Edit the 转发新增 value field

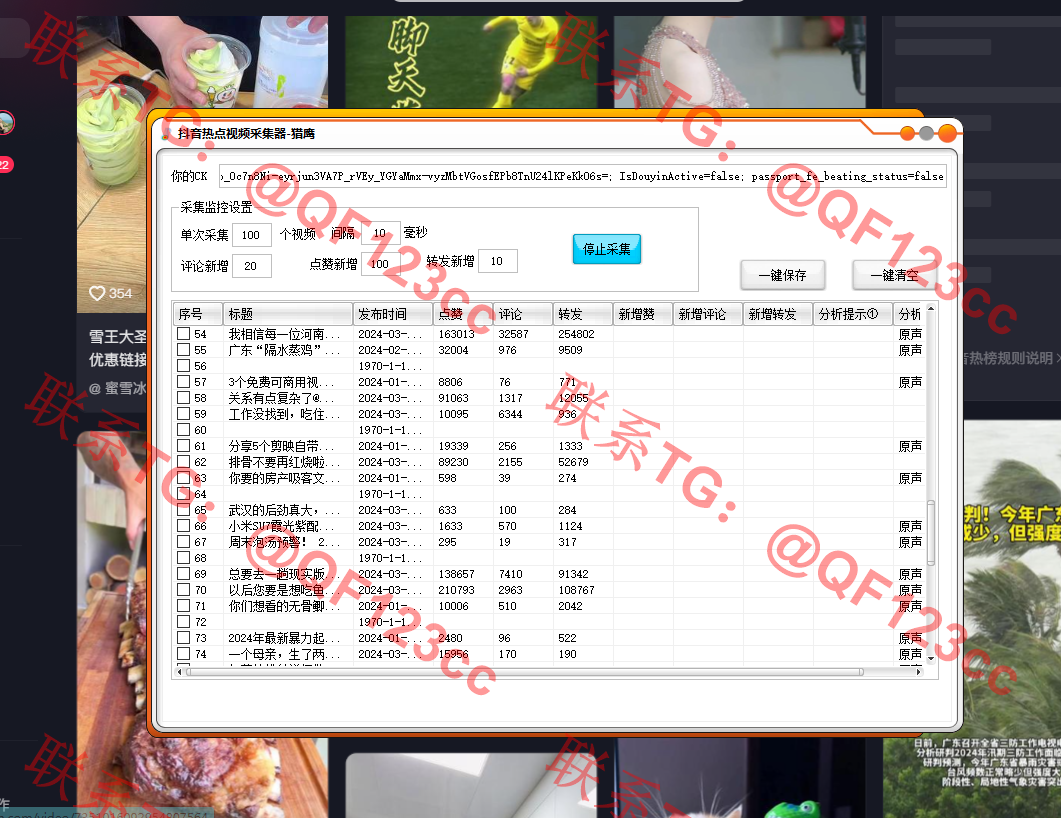click(x=497, y=261)
